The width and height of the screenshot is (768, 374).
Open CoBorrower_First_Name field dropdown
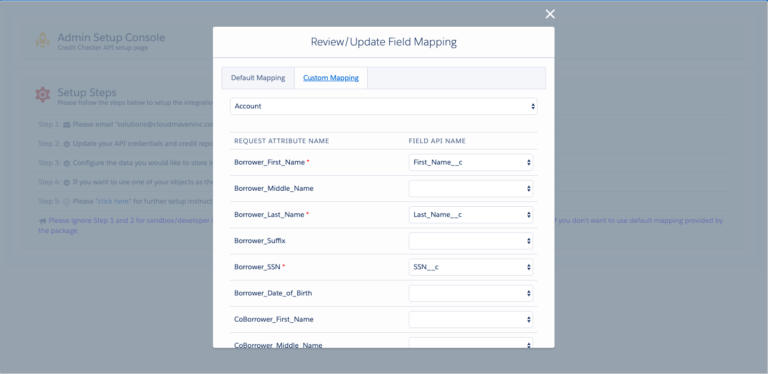(x=471, y=319)
